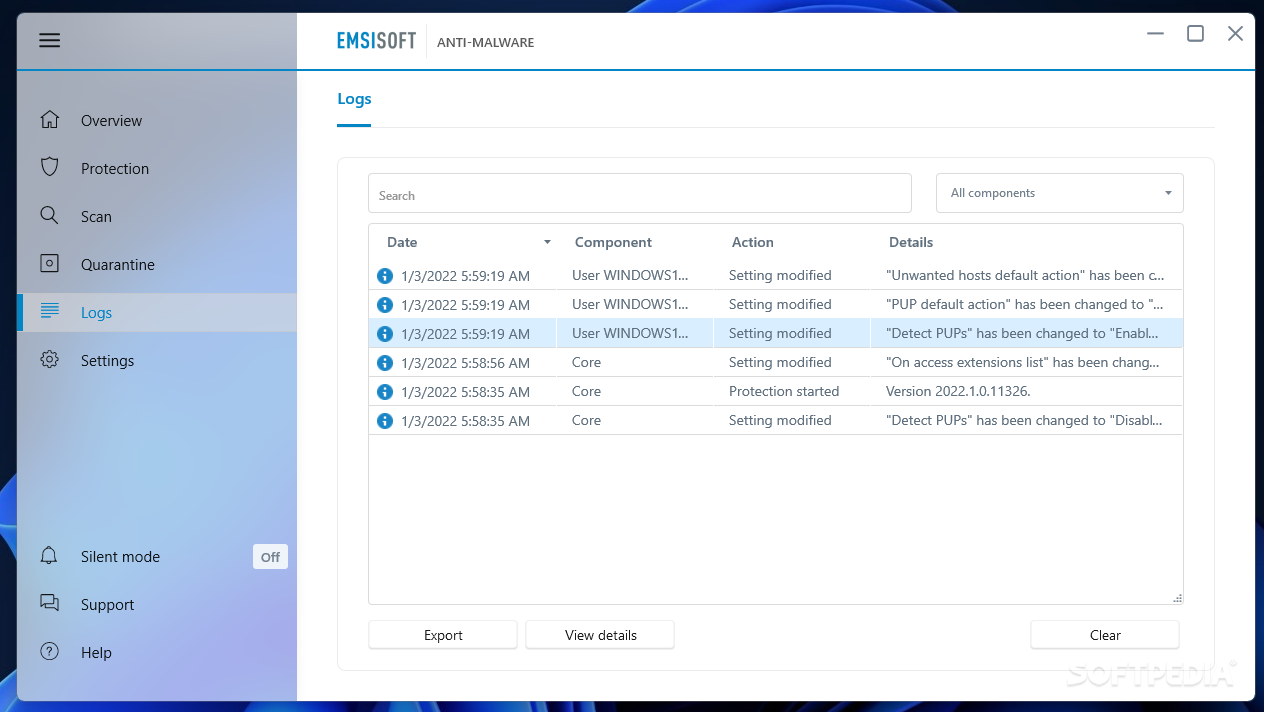This screenshot has width=1264, height=712.
Task: Toggle Silent mode Off switch
Action: click(270, 557)
